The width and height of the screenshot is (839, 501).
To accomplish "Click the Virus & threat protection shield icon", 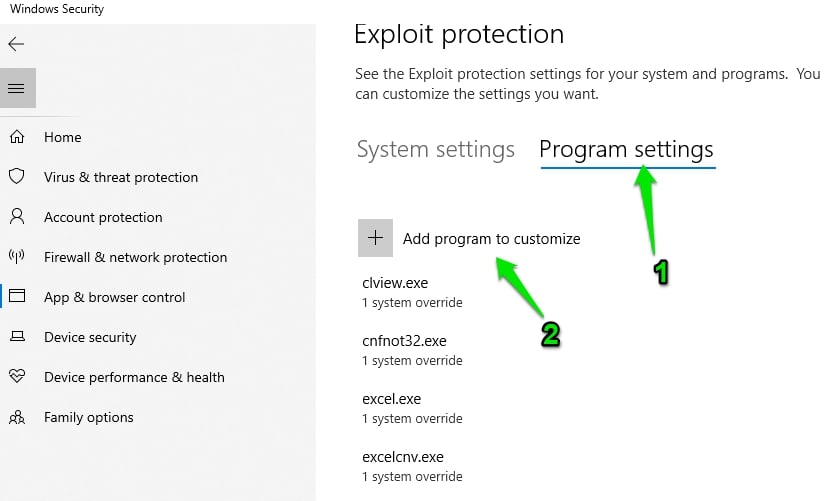I will click(x=17, y=176).
